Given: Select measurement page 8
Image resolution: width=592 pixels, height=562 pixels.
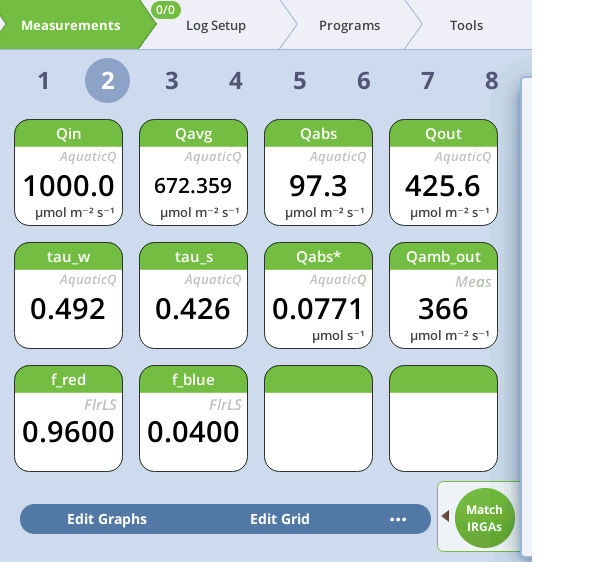Looking at the screenshot, I should (492, 81).
